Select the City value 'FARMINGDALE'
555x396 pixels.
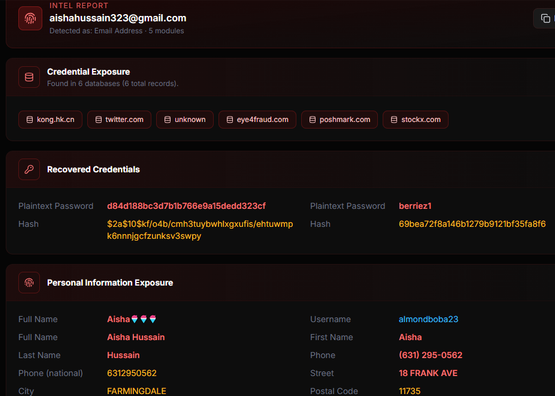coord(137,391)
